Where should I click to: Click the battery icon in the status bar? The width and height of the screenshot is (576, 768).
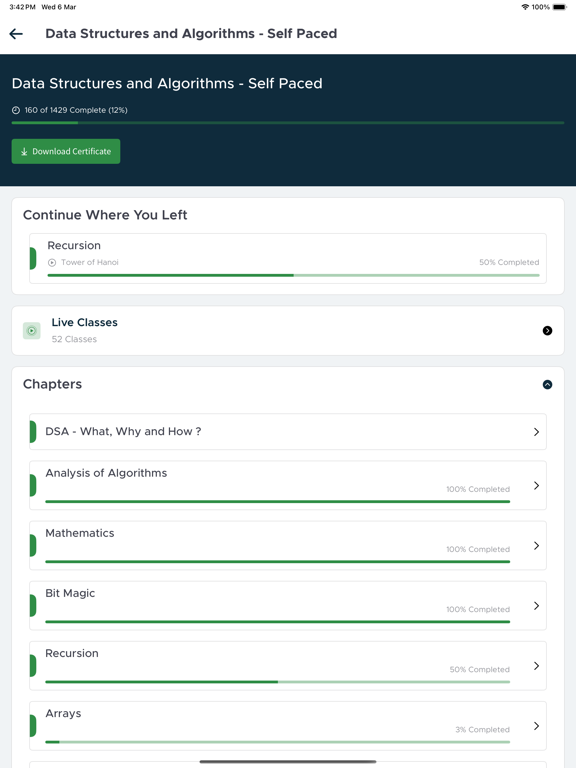559,7
